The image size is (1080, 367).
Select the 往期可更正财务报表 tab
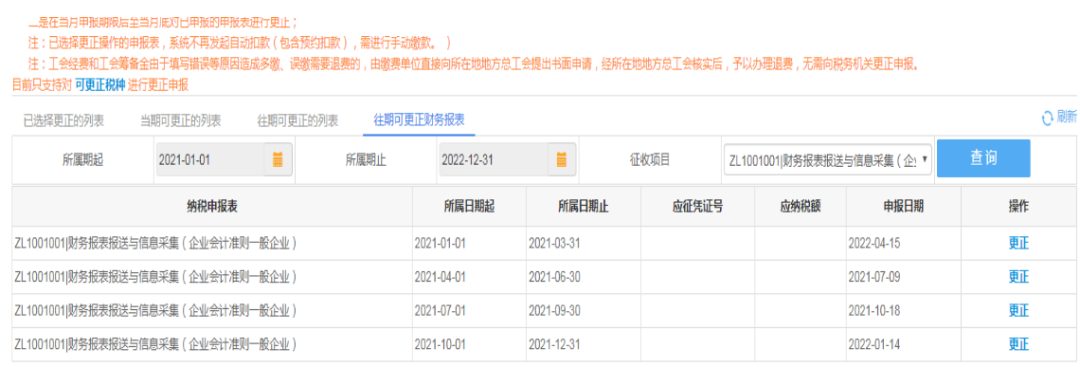(419, 121)
